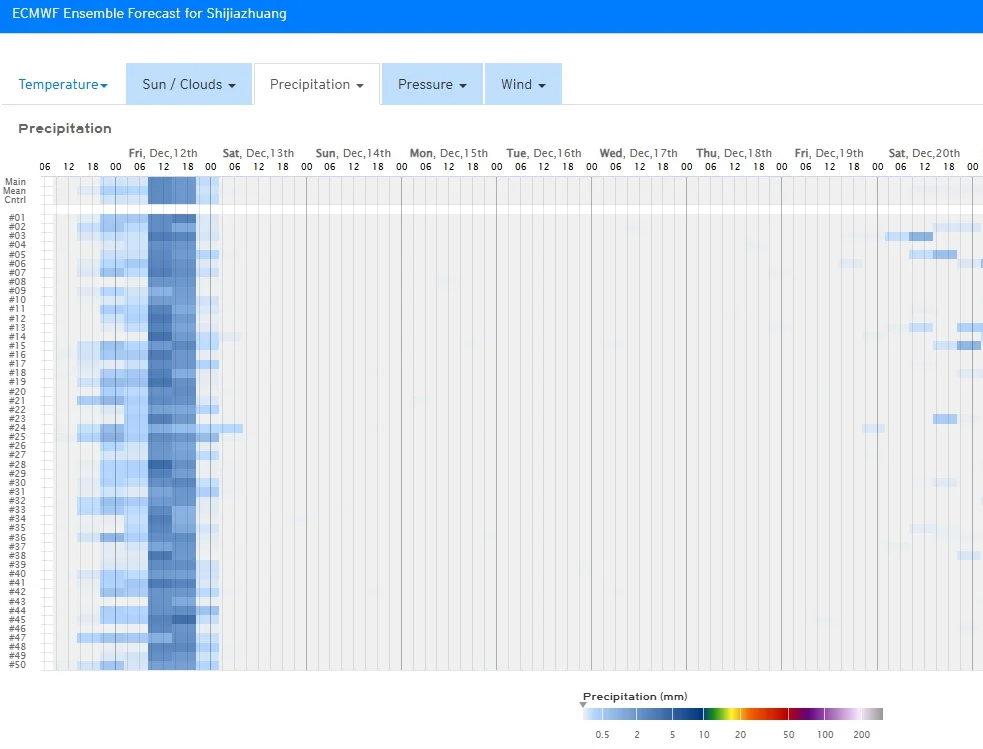Image resolution: width=983 pixels, height=749 pixels.
Task: Select the 'Sat, Dec,13th' date header
Action: [258, 153]
